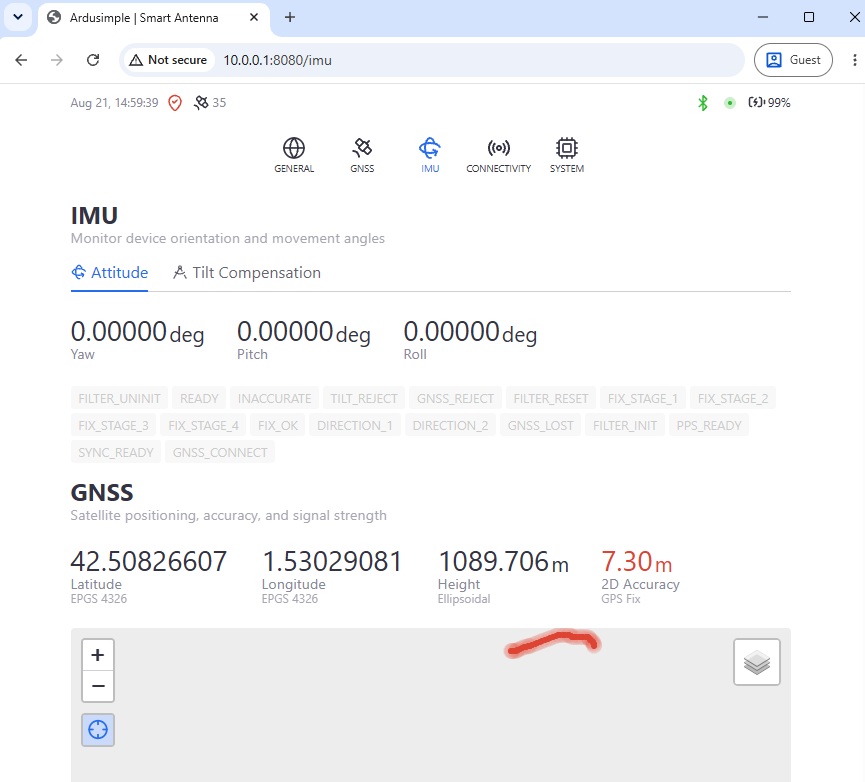Zoom out the map with minus button
The height and width of the screenshot is (782, 865).
pyautogui.click(x=98, y=686)
